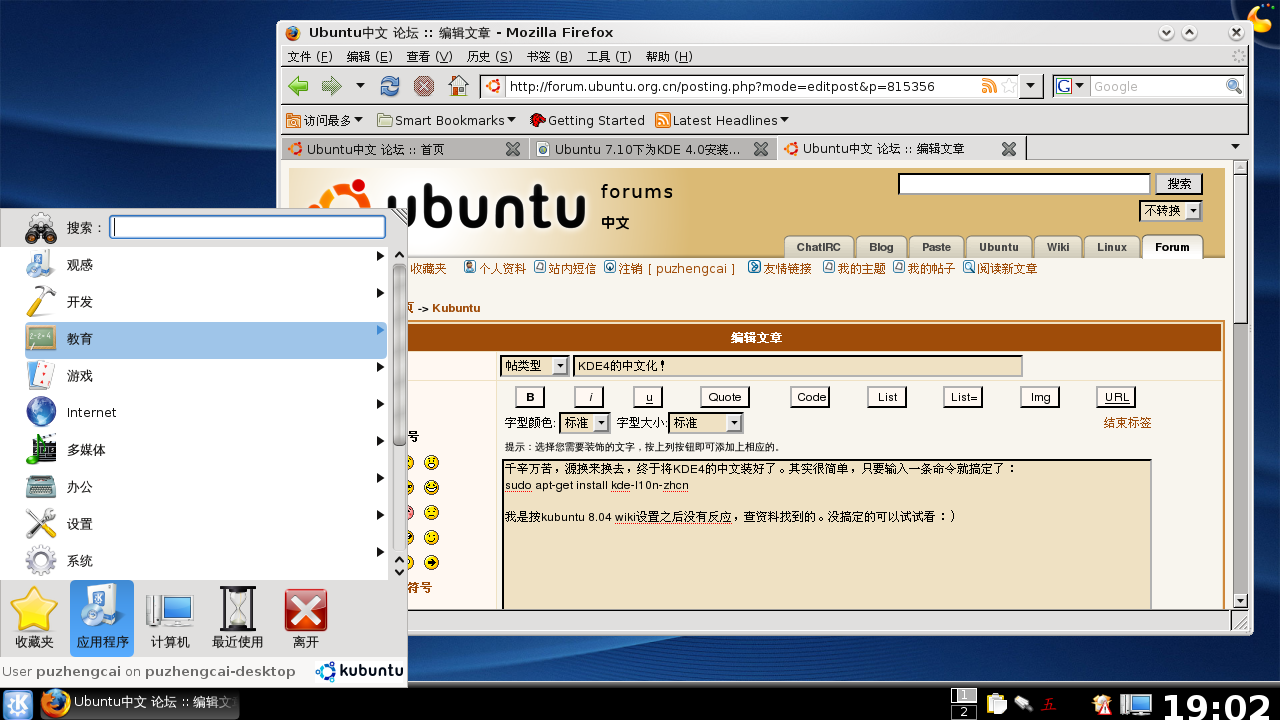Image resolution: width=1280 pixels, height=720 pixels.
Task: Insert URL tag button
Action: click(x=1116, y=397)
